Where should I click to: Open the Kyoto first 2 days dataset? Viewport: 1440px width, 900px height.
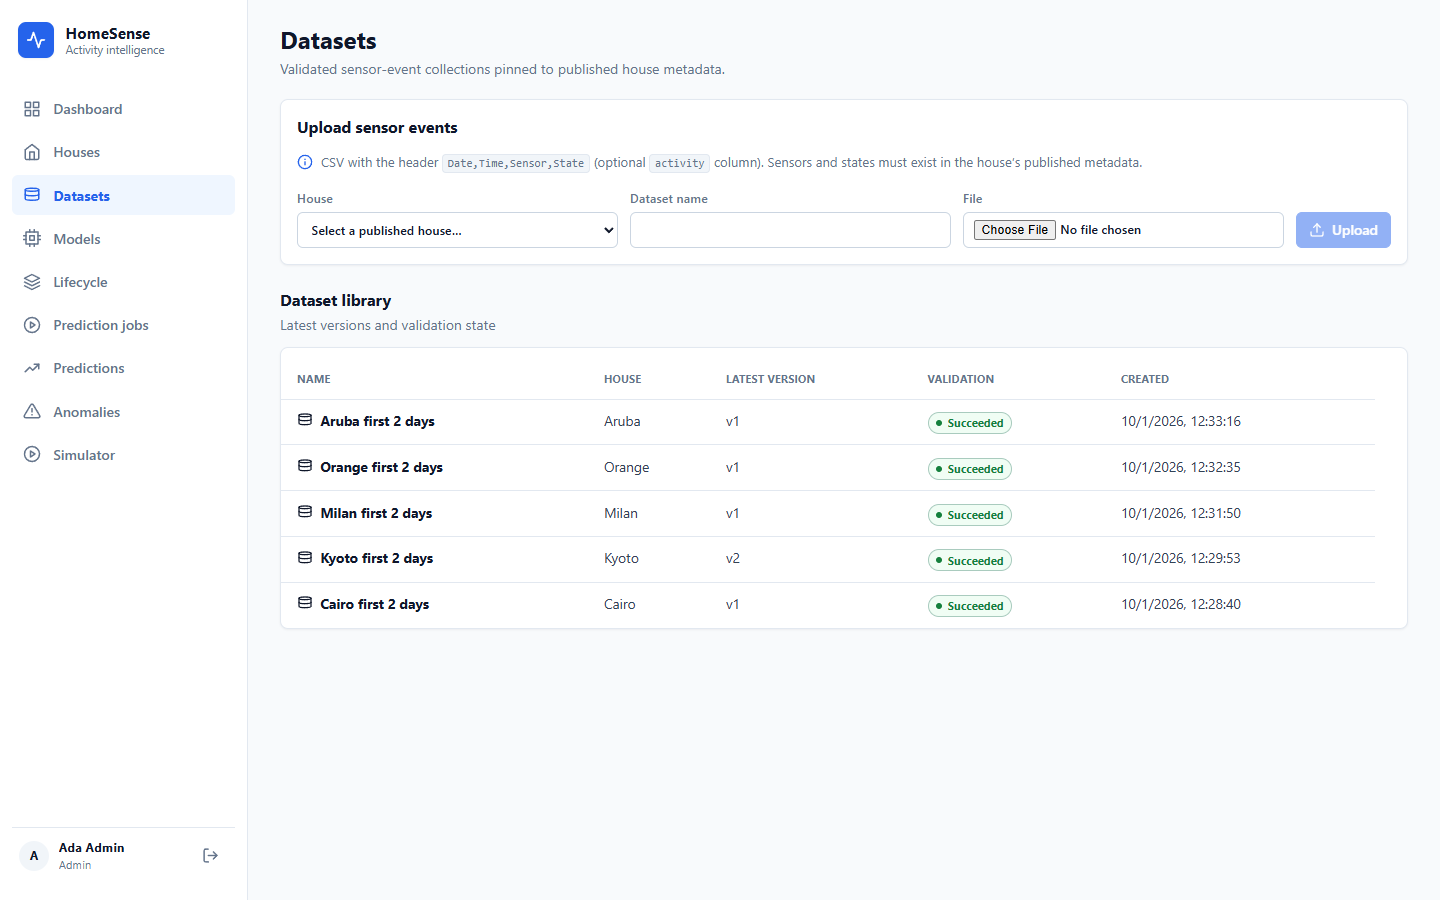tap(377, 558)
